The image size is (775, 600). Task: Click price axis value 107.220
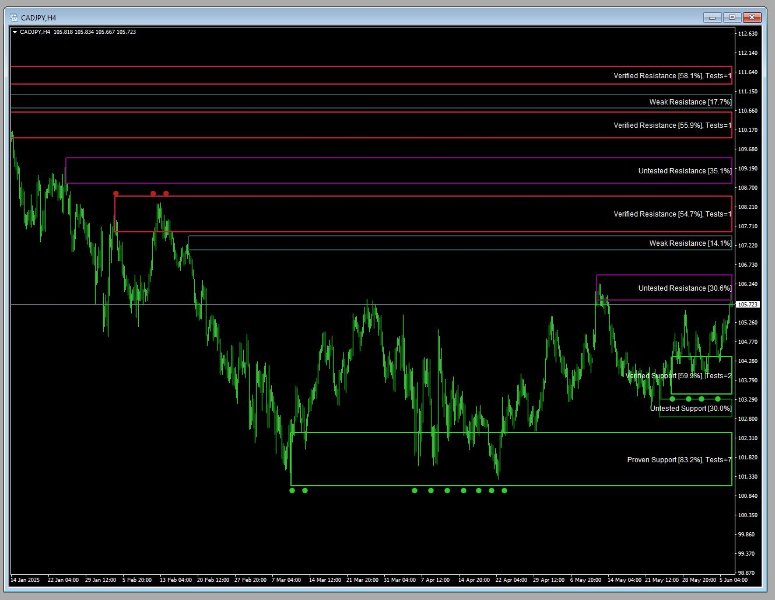click(747, 246)
